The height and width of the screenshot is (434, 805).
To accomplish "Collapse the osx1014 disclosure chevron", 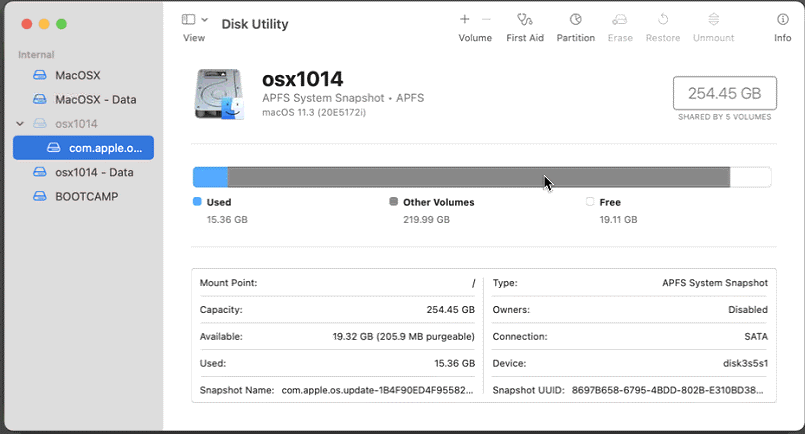I will point(20,124).
